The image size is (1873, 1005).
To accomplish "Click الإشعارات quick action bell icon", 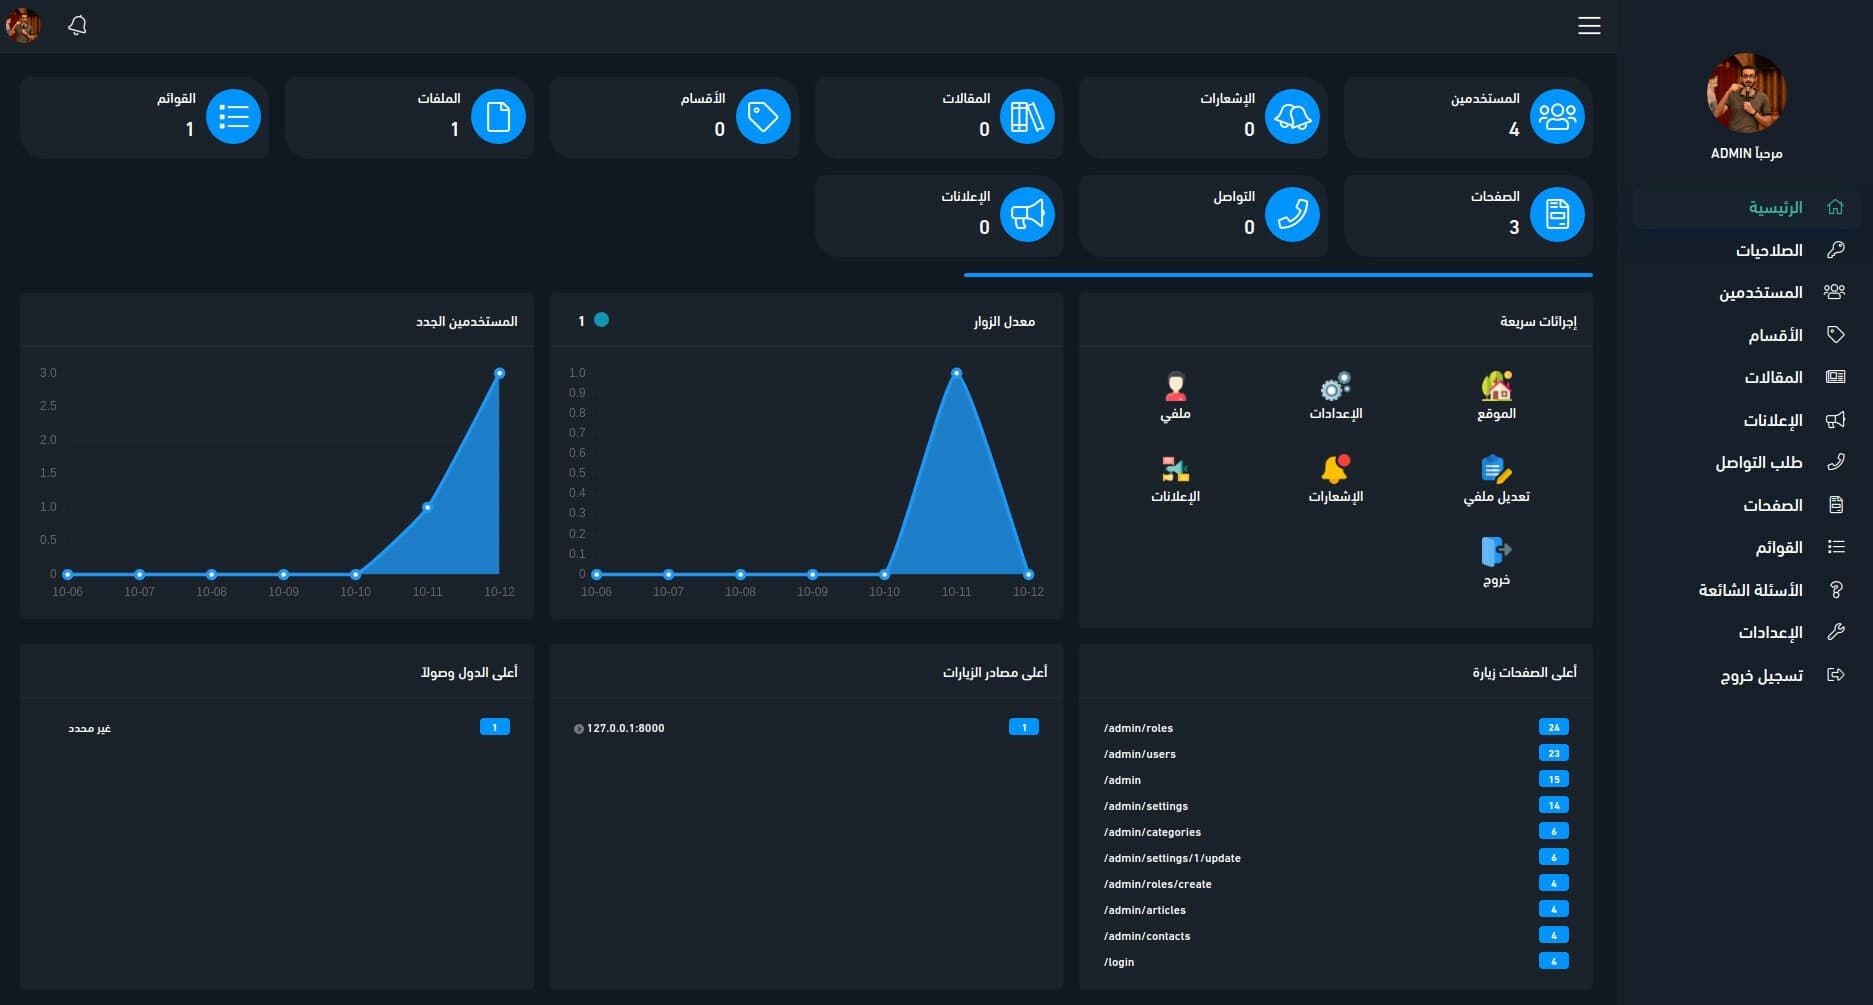I will coord(1336,469).
